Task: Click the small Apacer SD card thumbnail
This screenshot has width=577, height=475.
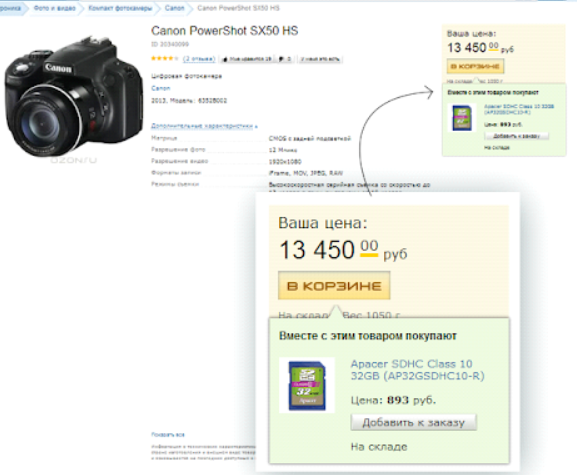Action: click(462, 118)
